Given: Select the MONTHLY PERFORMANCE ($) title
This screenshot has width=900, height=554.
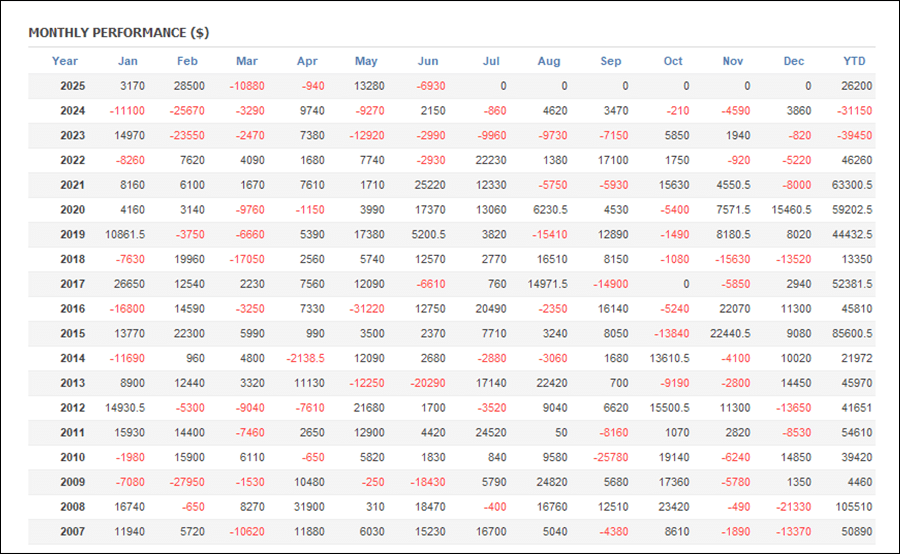Looking at the screenshot, I should click(119, 33).
